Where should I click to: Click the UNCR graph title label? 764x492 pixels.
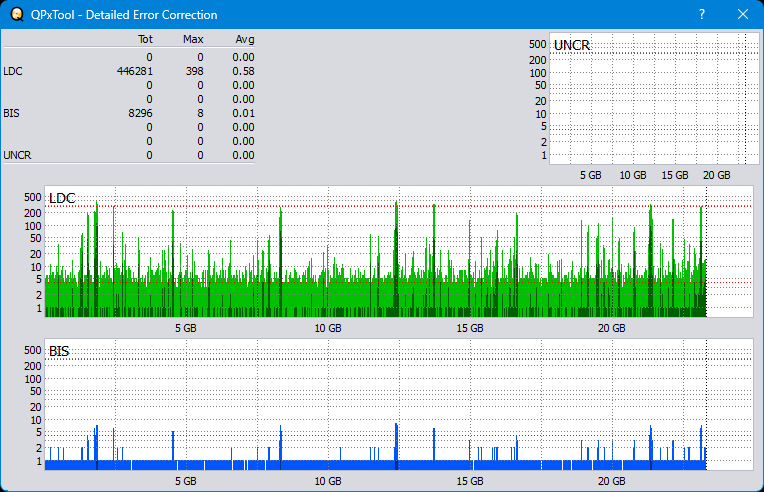pyautogui.click(x=572, y=45)
